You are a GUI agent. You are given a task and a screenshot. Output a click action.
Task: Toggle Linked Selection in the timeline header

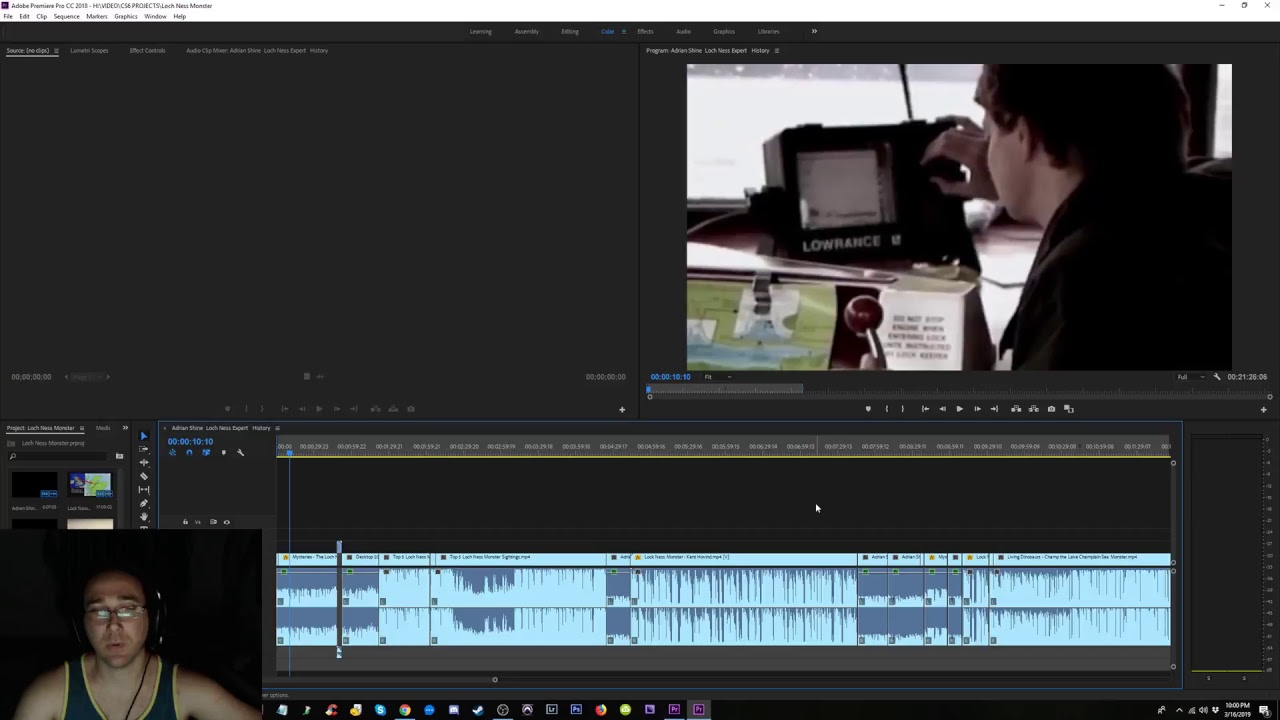pos(206,452)
